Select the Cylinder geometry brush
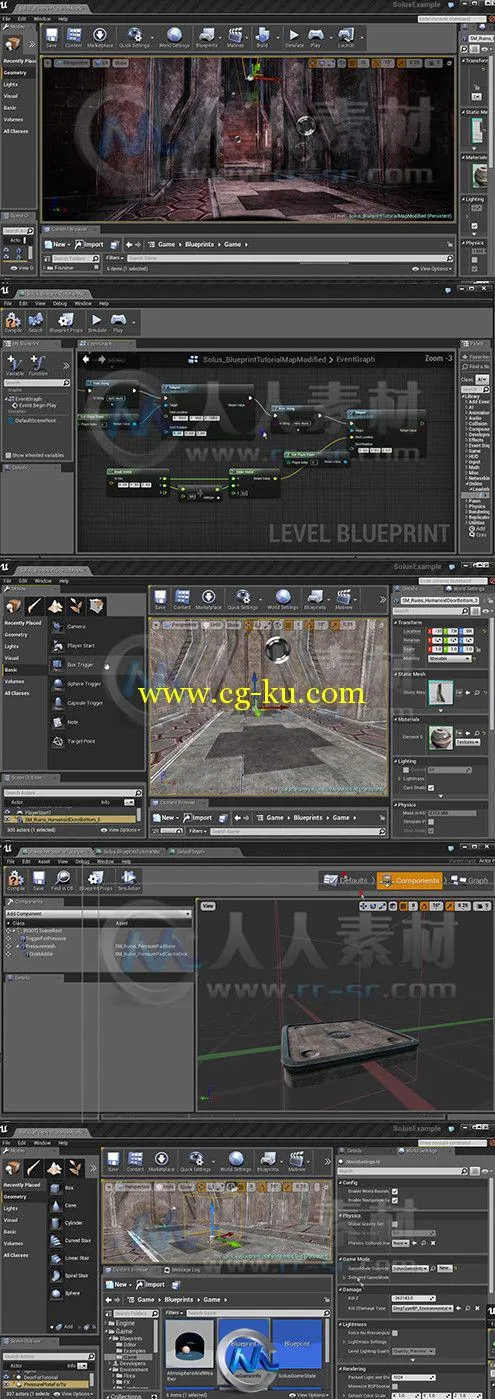The width and height of the screenshot is (495, 1399). (74, 1222)
